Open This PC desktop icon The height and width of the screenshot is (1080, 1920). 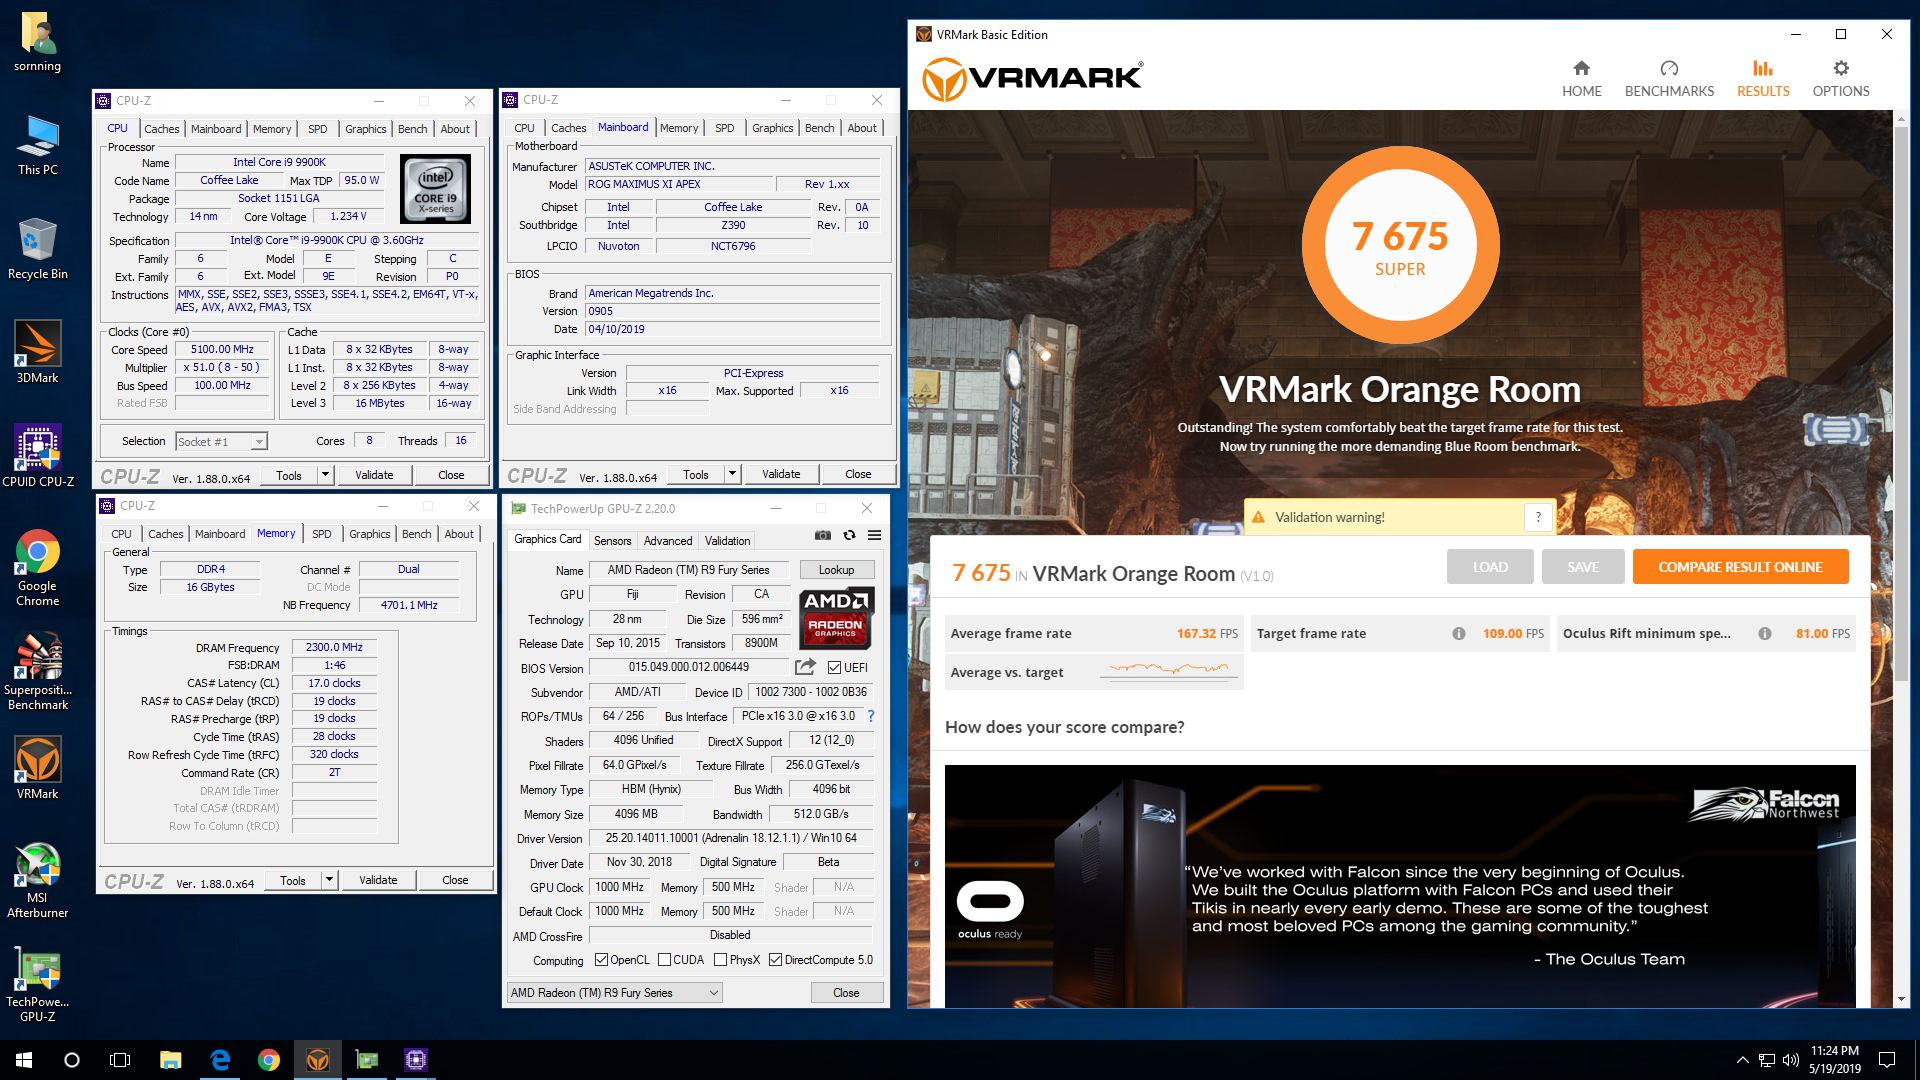tap(38, 146)
